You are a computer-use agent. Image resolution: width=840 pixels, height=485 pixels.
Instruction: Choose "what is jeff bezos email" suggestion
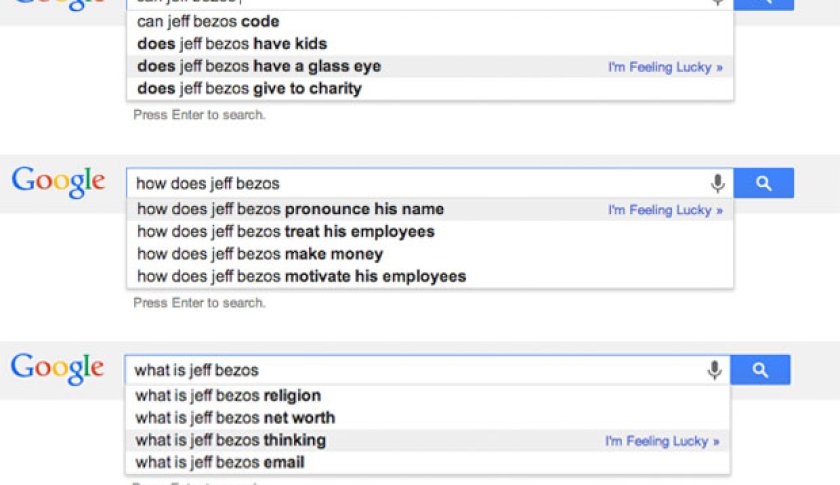pos(220,462)
